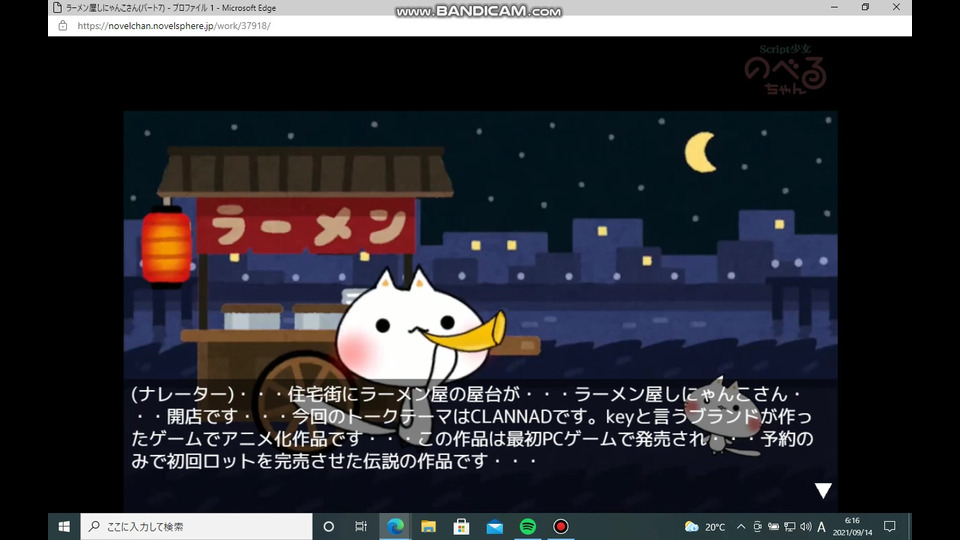
Task: Launch Microsoft Store from the taskbar
Action: pos(462,527)
